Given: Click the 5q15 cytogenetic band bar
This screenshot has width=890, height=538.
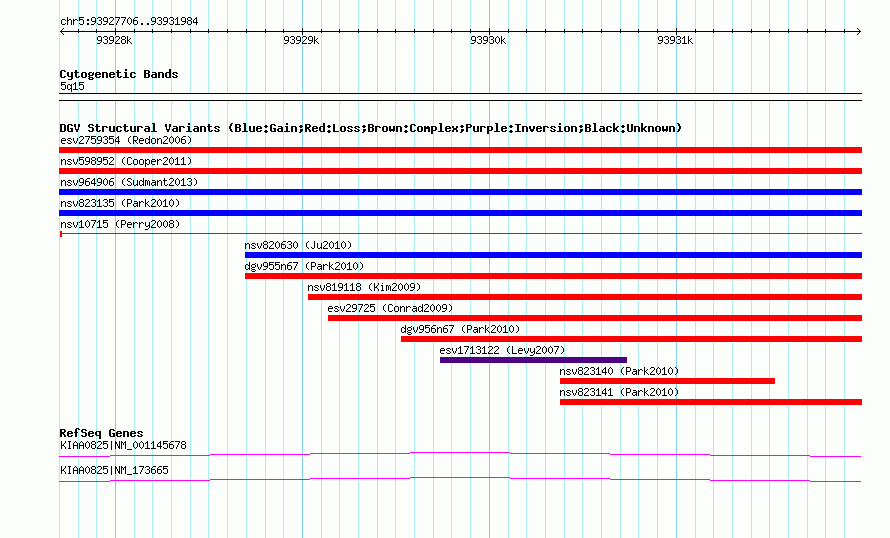Looking at the screenshot, I should [460, 97].
